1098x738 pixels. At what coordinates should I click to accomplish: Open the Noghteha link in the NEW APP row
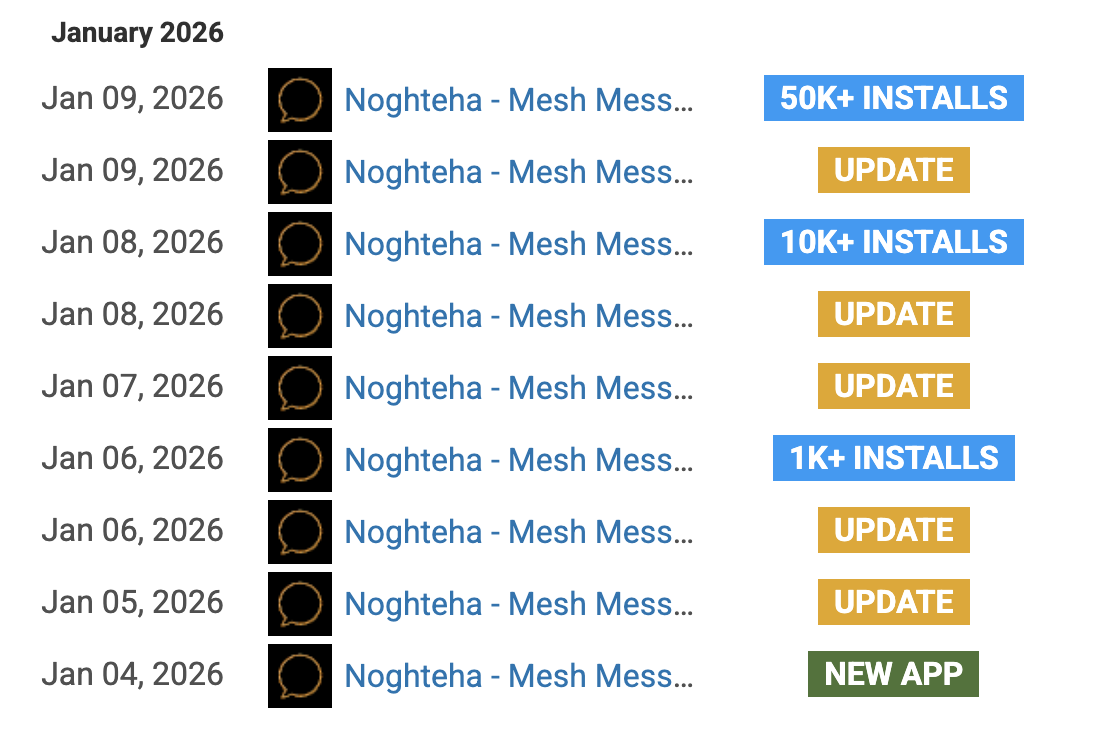pos(518,675)
